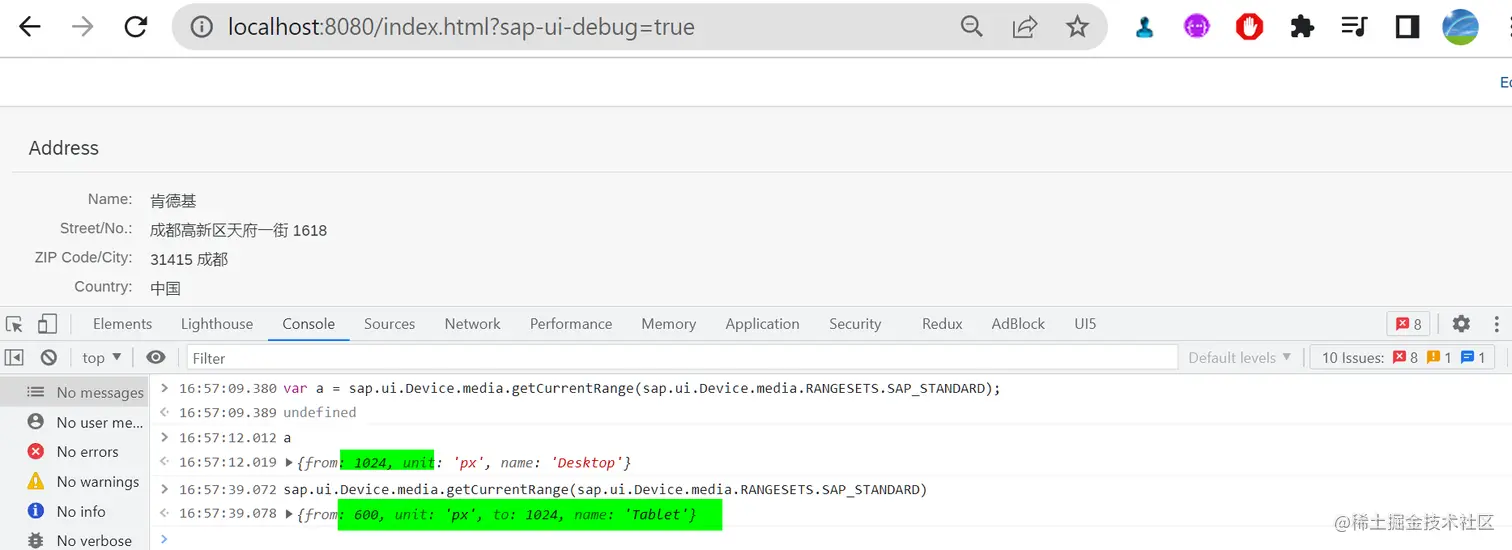Image resolution: width=1512 pixels, height=550 pixels.
Task: Switch to the Lighthouse tab
Action: pyautogui.click(x=217, y=324)
